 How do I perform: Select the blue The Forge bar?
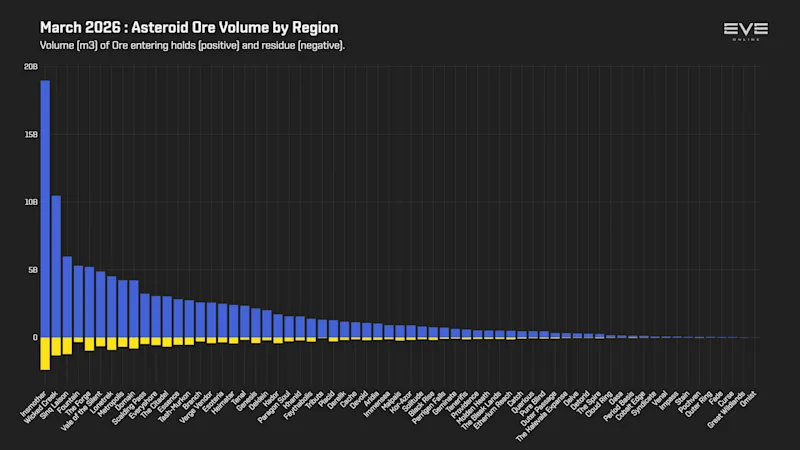point(89,302)
